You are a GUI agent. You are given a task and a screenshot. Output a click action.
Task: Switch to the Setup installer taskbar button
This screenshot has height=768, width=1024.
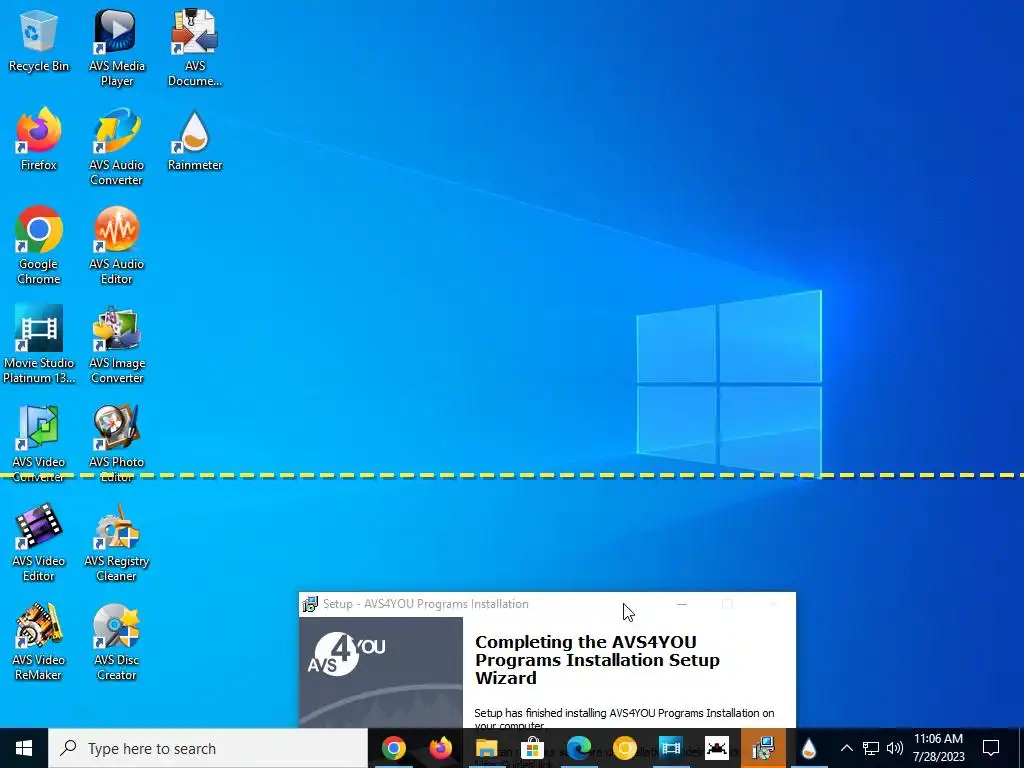tap(763, 748)
